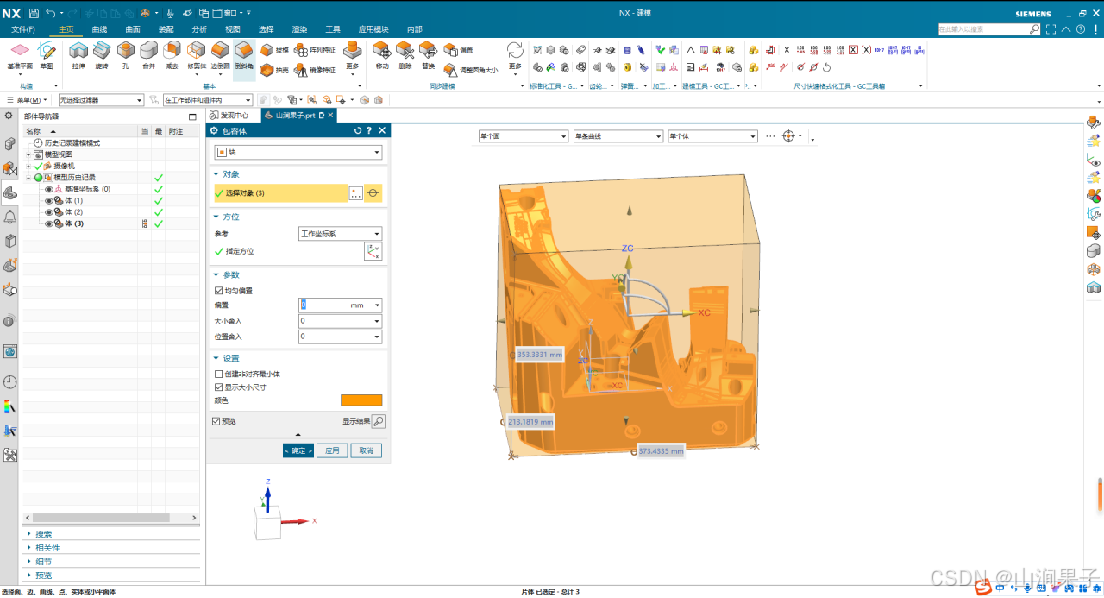Click the navigator settings gear icon
1104x598 pixels.
[x=8, y=116]
